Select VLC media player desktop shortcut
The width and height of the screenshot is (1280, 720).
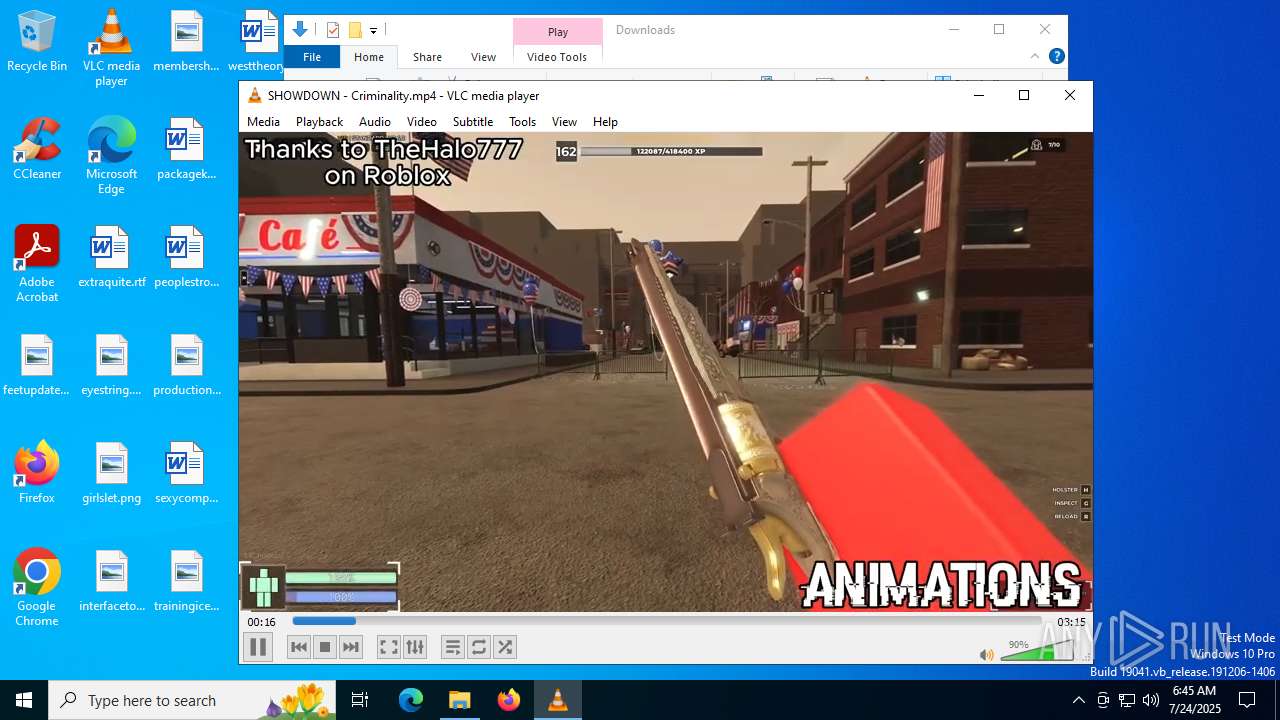point(111,48)
